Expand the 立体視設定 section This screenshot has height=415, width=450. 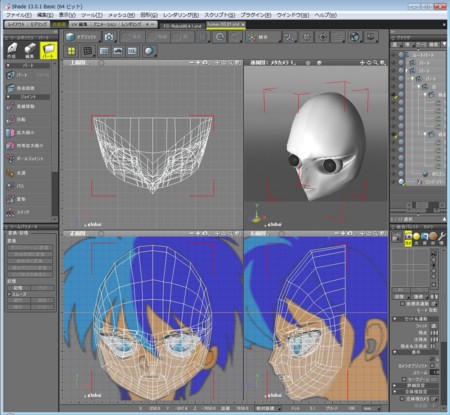coord(416,392)
